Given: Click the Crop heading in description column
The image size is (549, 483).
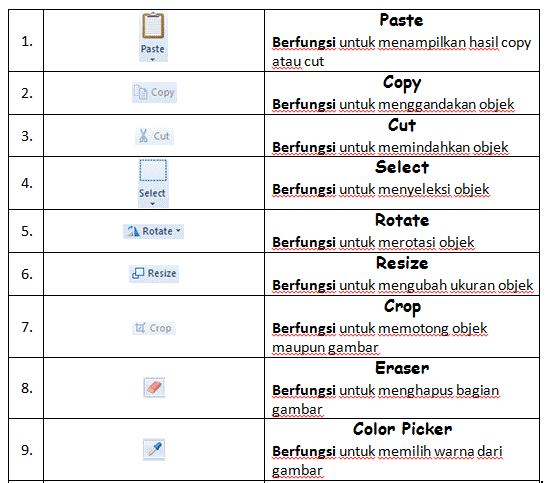Looking at the screenshot, I should click(x=402, y=307).
